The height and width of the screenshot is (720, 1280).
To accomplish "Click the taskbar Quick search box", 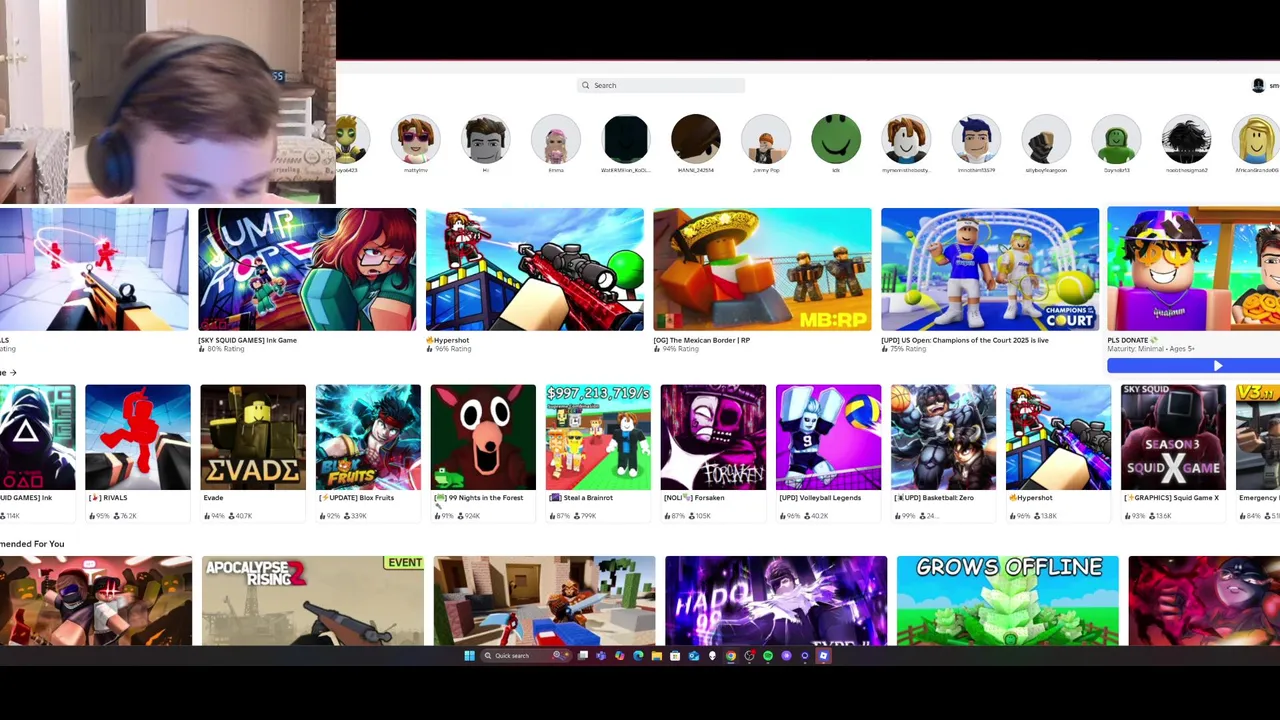I will point(526,656).
